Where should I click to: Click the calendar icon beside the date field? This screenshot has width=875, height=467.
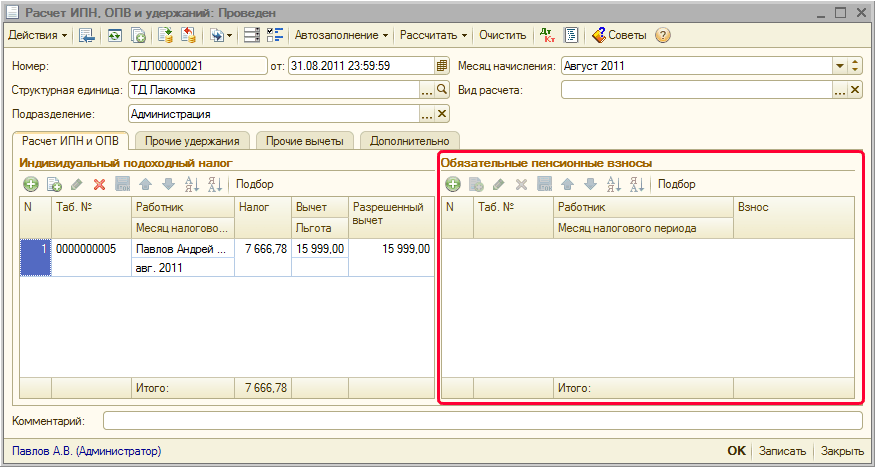coord(441,66)
